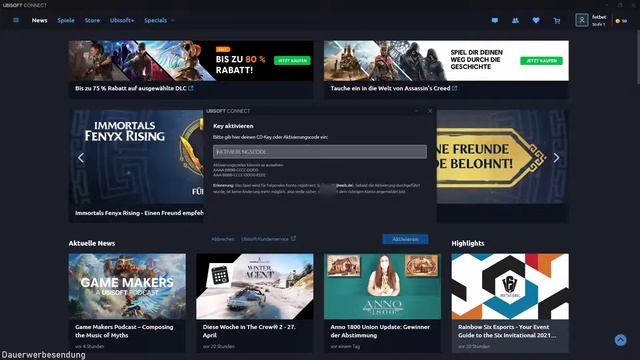Viewport: 640px width, 360px height.
Task: Close the Key aktivieren dialog
Action: [430, 111]
